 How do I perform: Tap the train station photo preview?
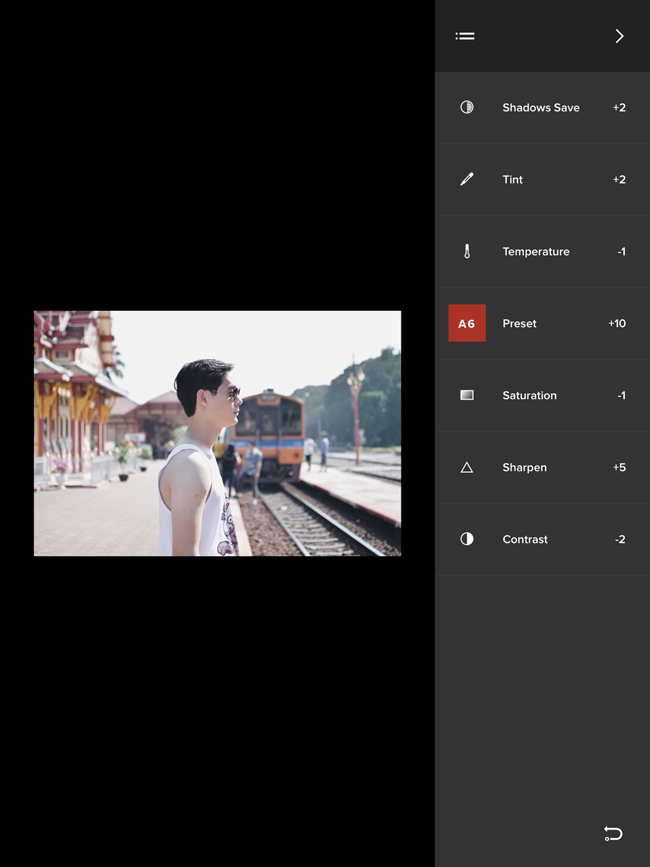[217, 433]
